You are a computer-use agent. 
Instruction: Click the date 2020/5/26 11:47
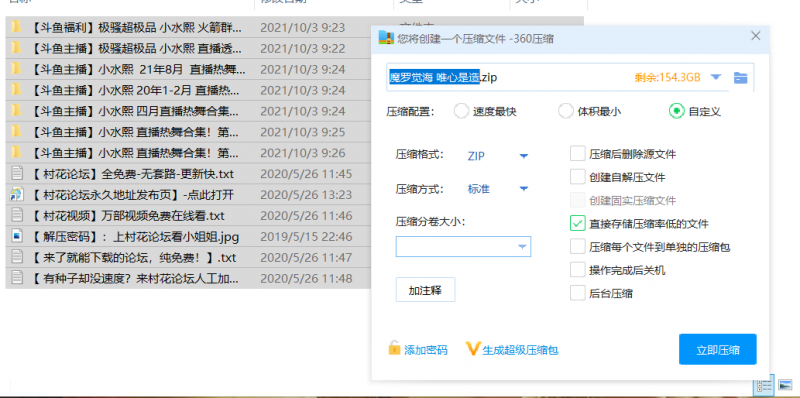click(x=306, y=258)
